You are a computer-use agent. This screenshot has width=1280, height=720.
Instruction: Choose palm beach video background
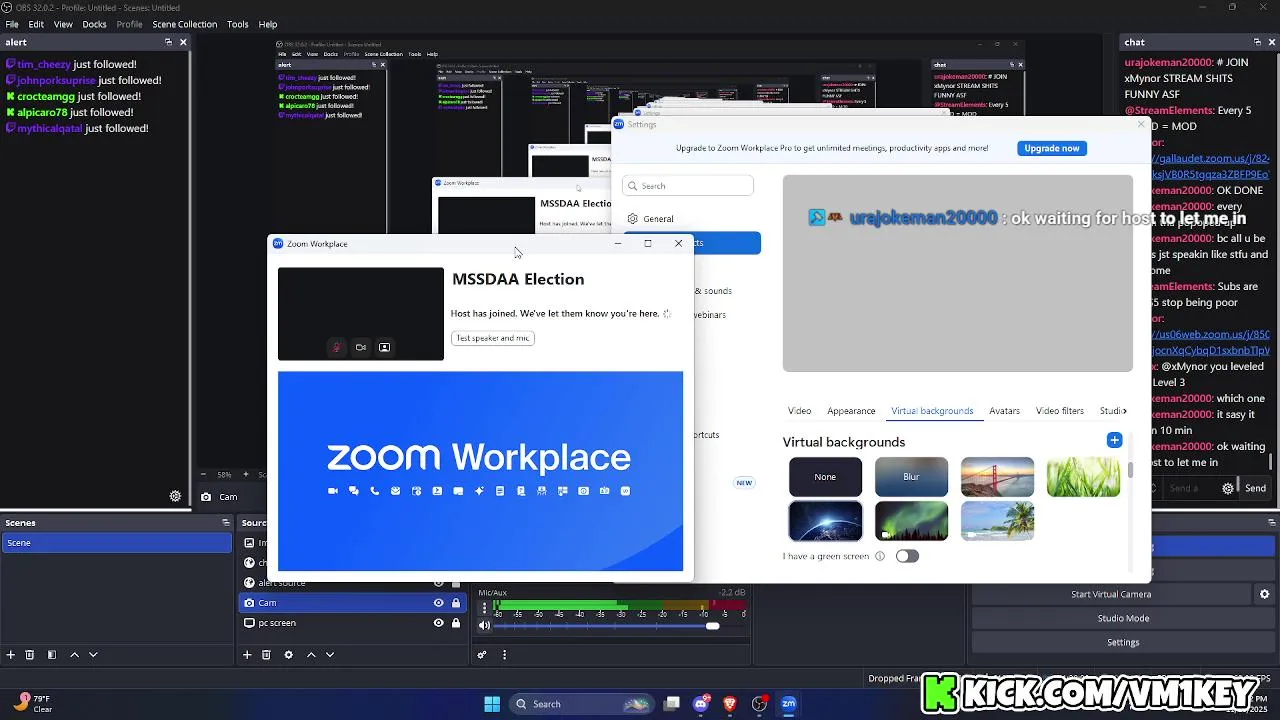click(x=997, y=521)
